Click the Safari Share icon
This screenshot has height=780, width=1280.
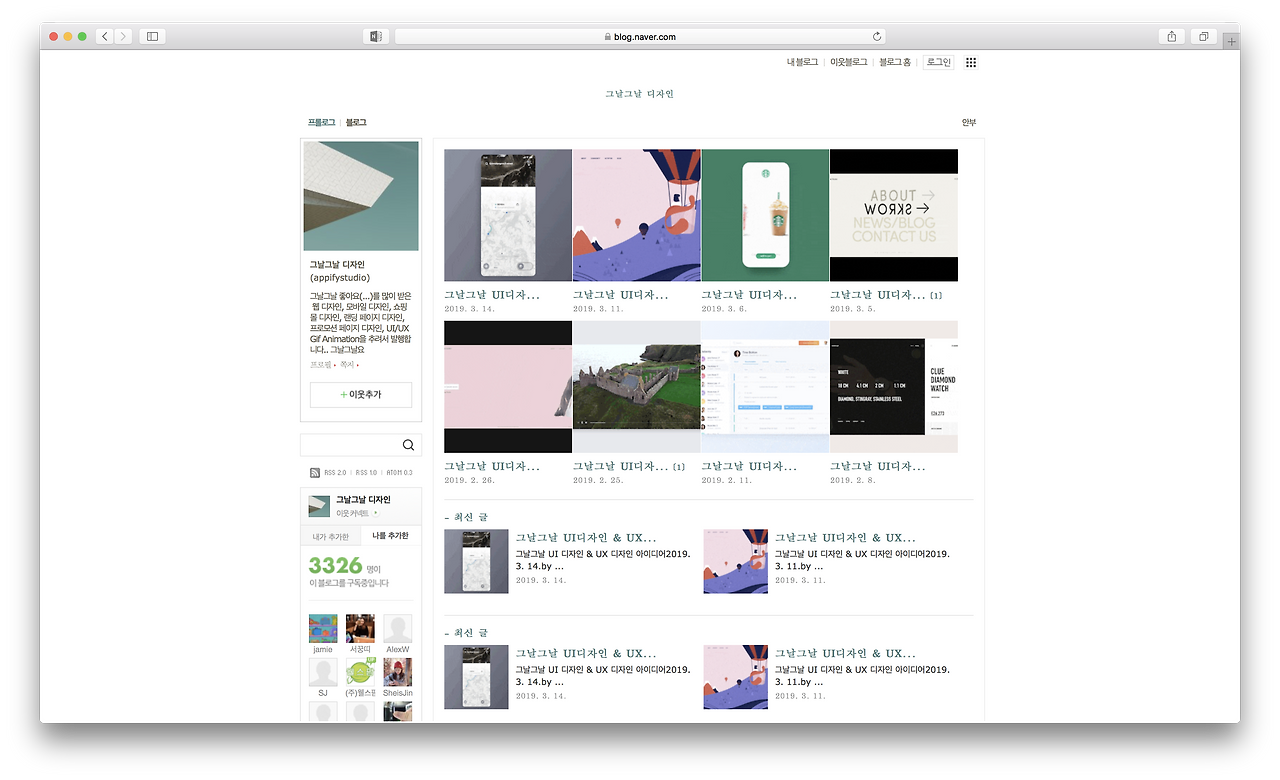tap(1171, 36)
